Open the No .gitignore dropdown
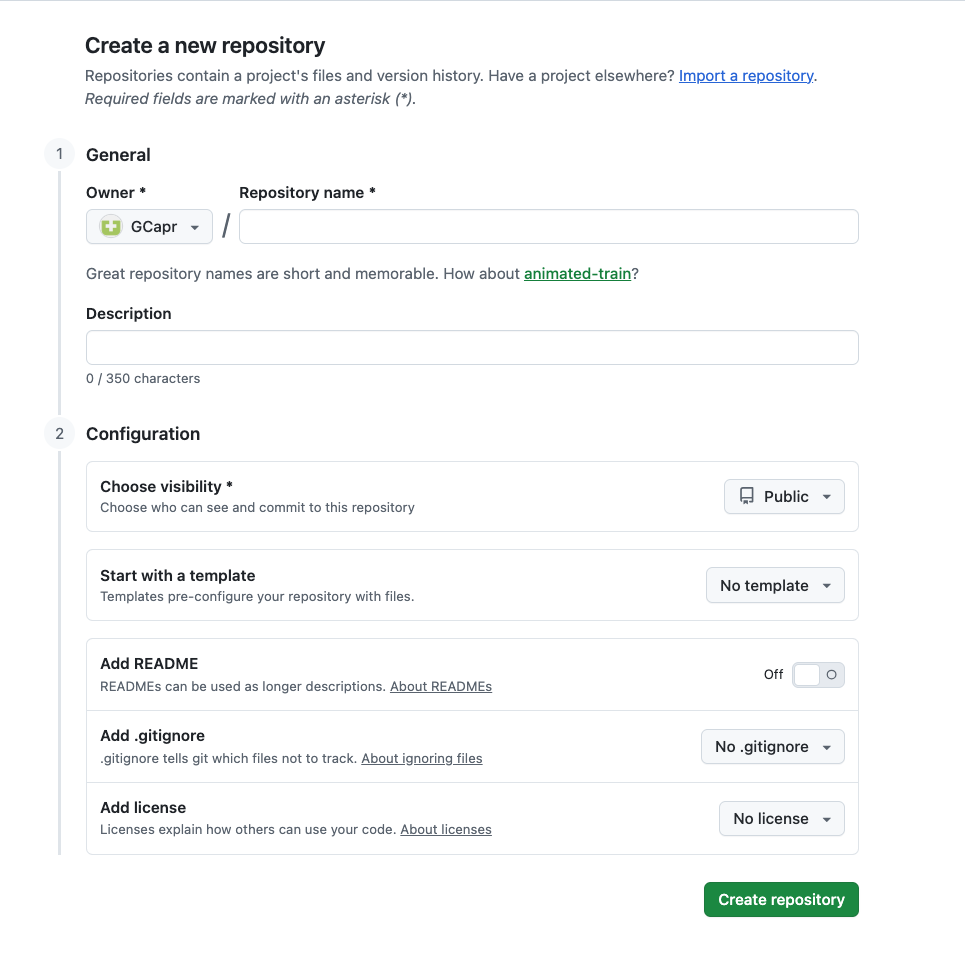Image resolution: width=965 pixels, height=958 pixels. click(x=772, y=746)
